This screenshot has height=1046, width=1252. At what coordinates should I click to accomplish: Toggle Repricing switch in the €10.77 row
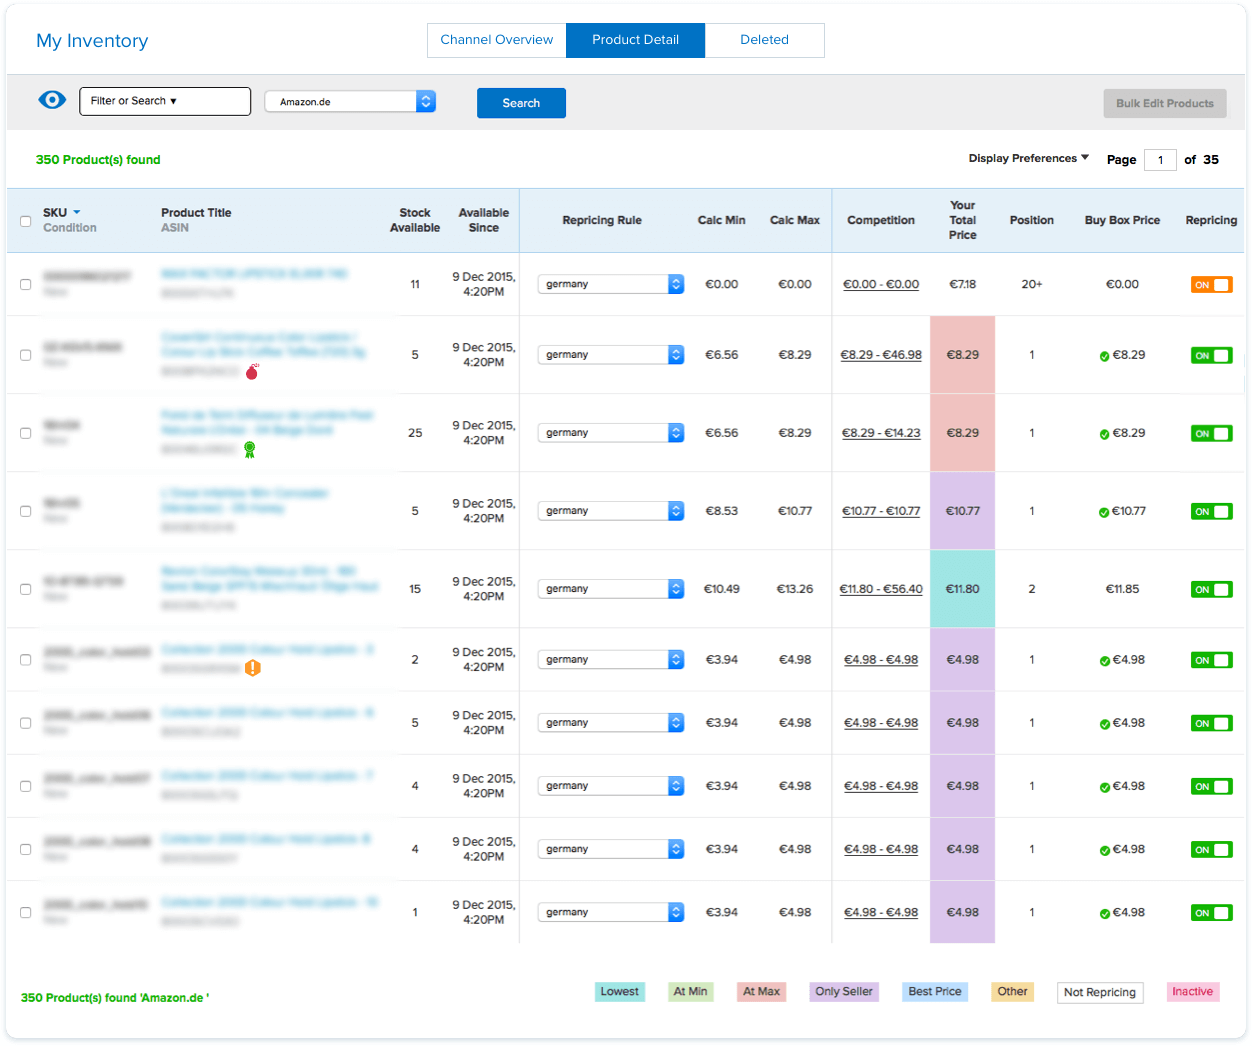point(1211,511)
